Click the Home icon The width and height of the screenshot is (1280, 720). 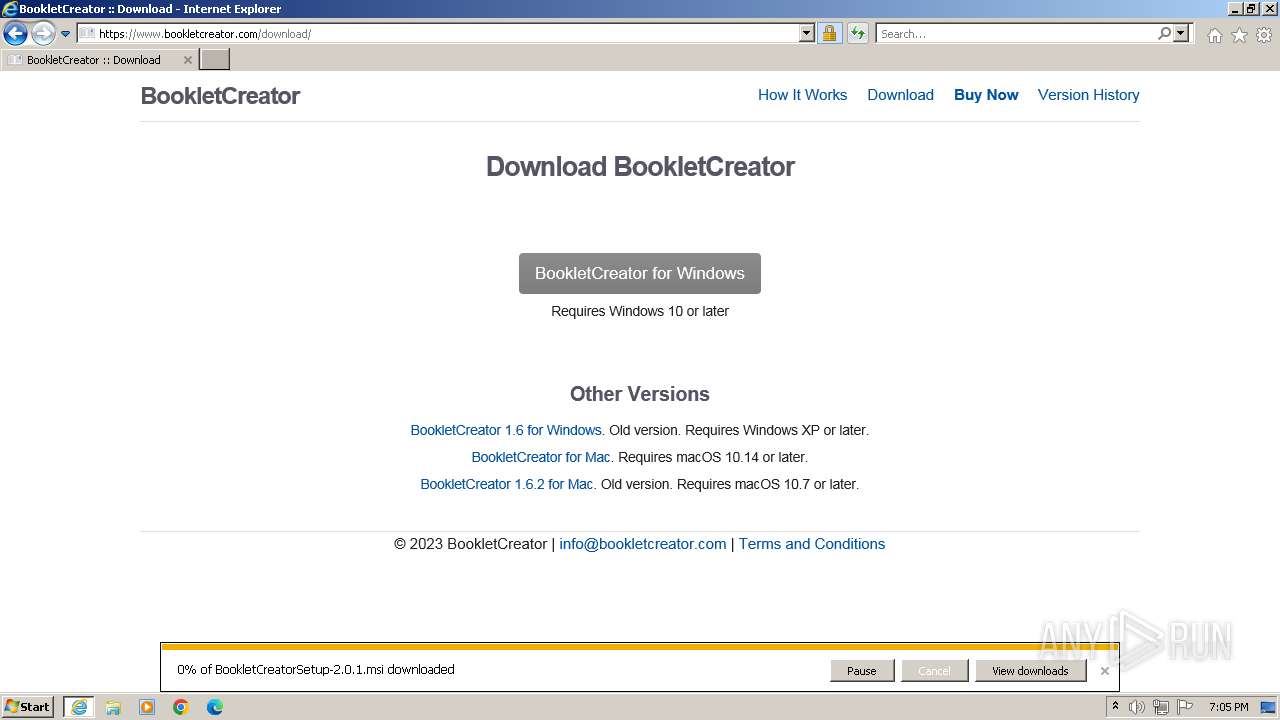[1214, 35]
